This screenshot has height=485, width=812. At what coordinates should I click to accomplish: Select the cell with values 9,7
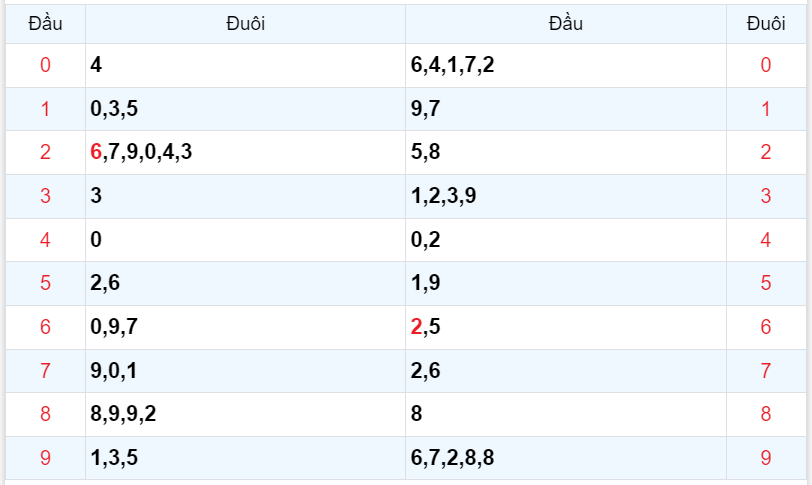click(425, 109)
